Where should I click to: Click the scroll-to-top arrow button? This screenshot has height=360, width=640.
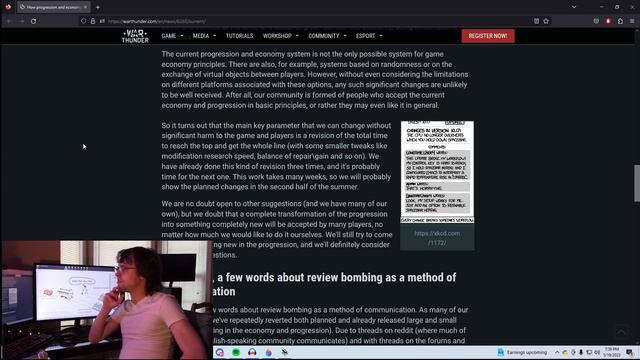(x=620, y=331)
